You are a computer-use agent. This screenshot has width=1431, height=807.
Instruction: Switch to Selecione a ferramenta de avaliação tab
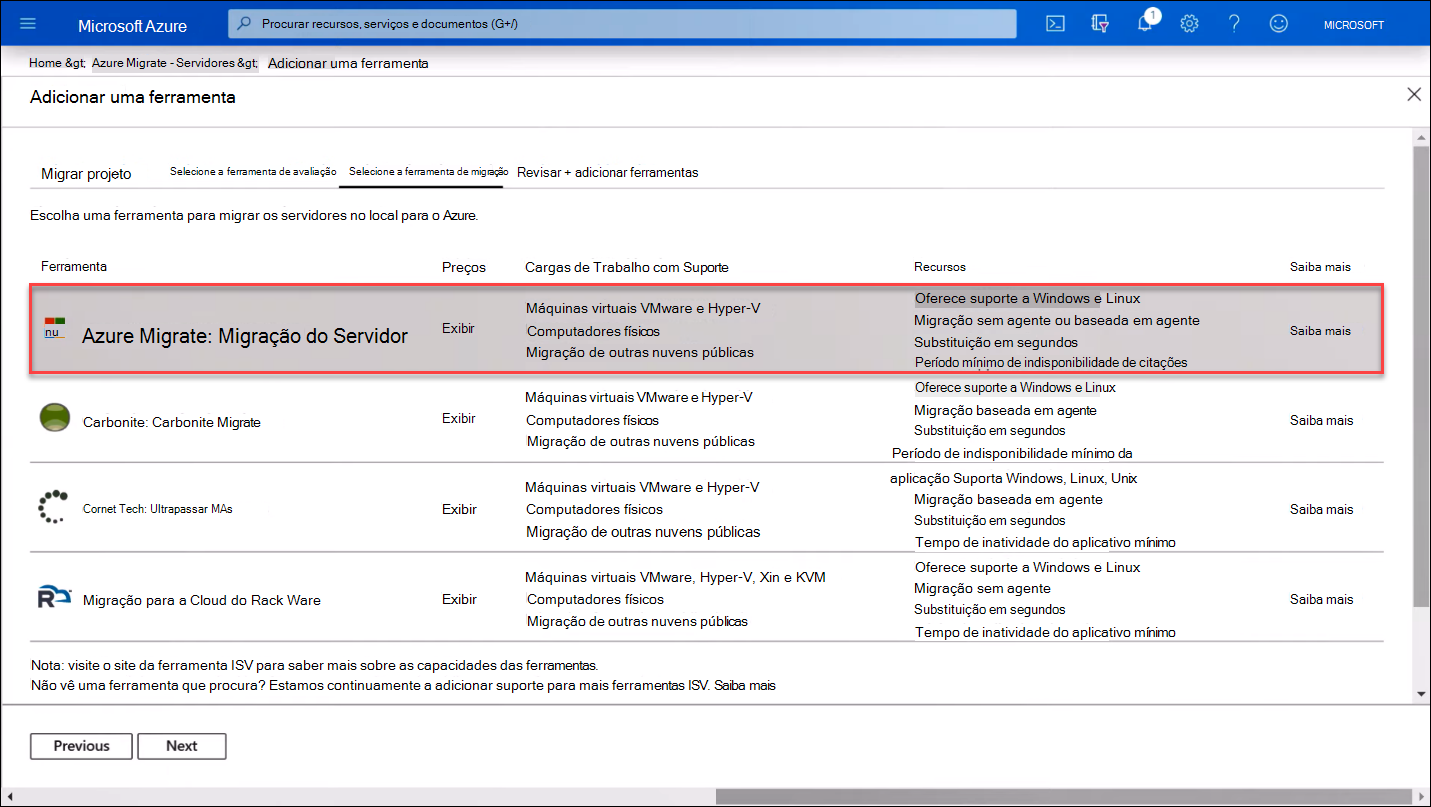[x=253, y=172]
